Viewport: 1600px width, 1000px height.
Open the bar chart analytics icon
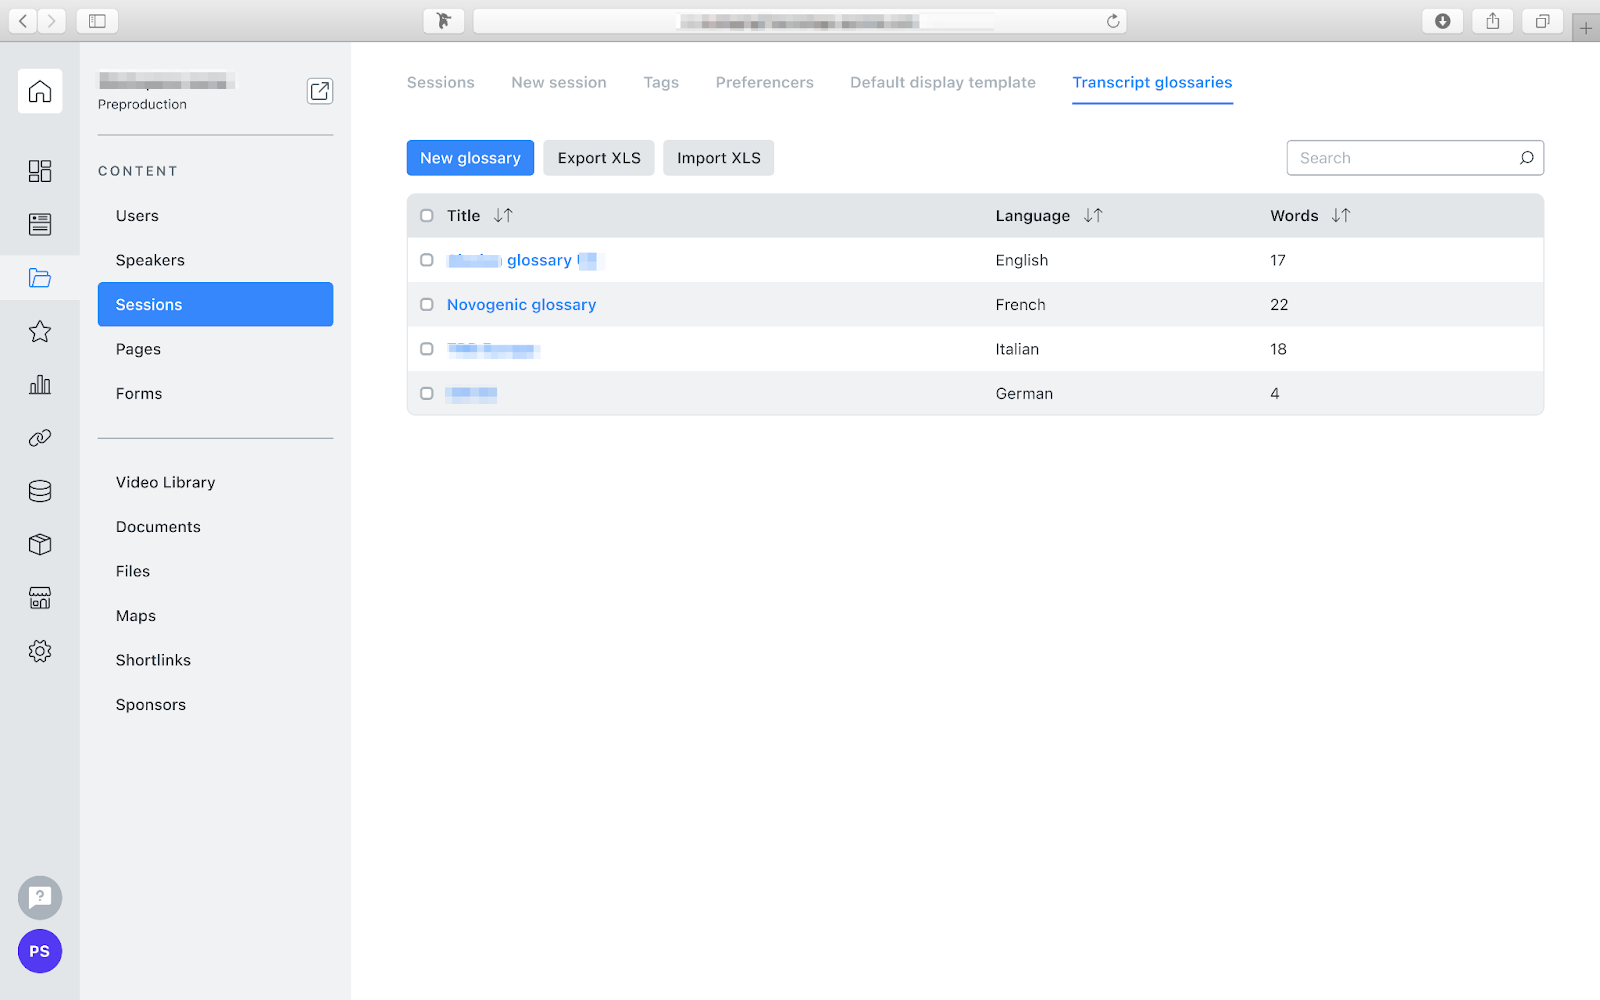40,384
